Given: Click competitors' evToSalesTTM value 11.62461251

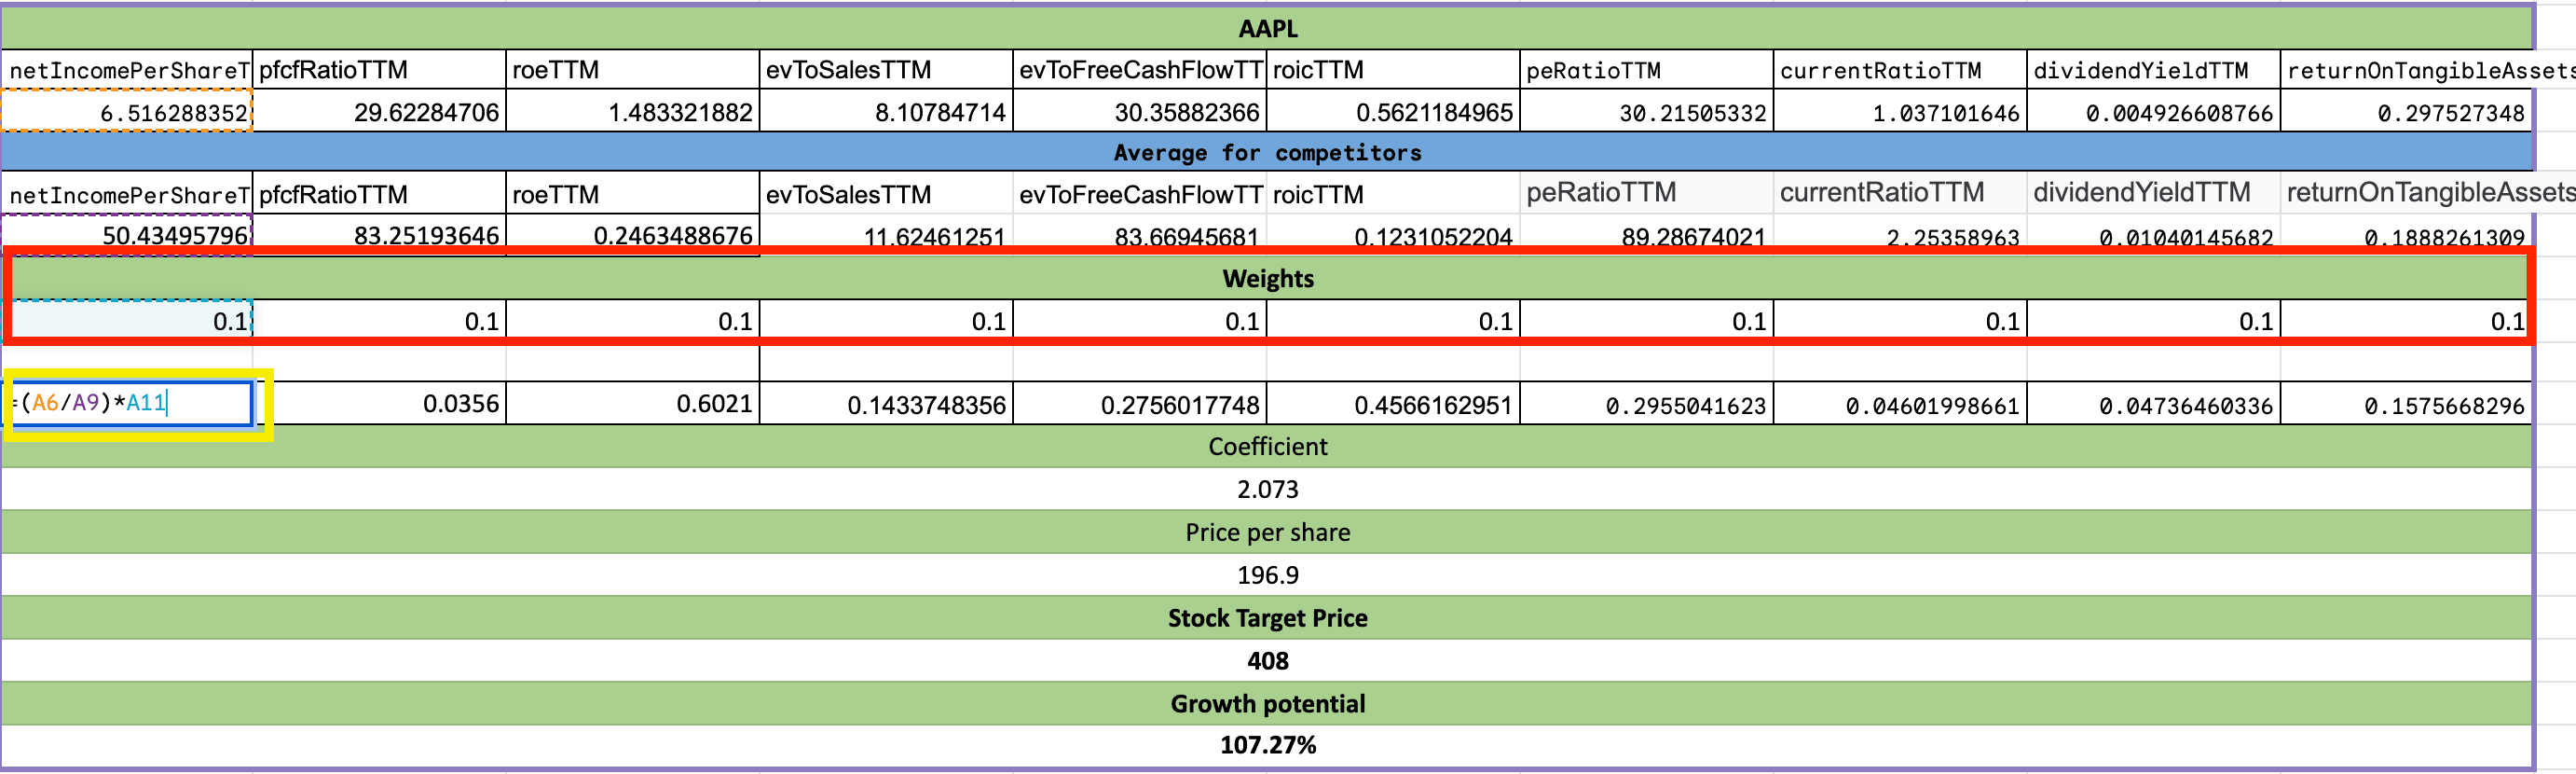Looking at the screenshot, I should (x=886, y=236).
